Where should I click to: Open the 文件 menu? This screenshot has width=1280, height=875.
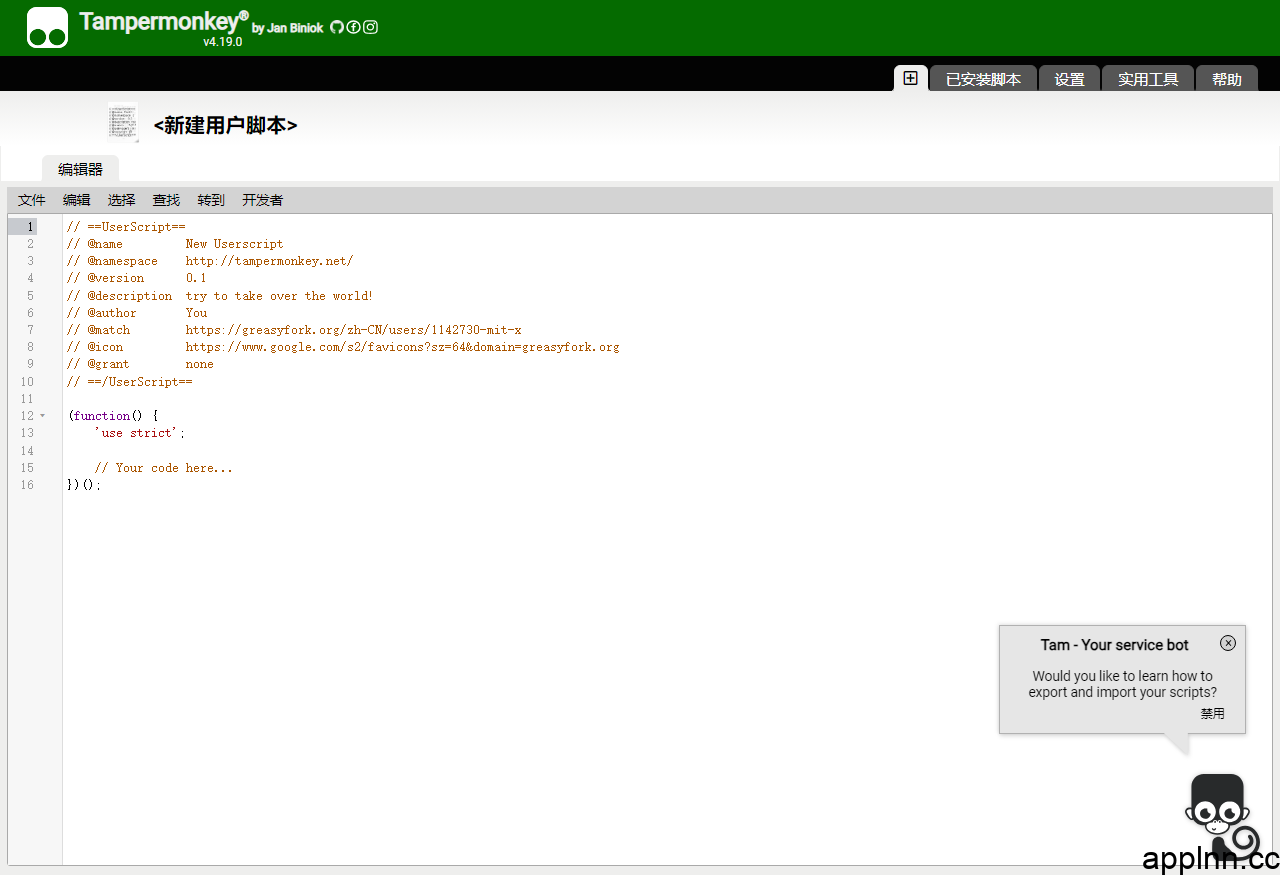tap(32, 200)
